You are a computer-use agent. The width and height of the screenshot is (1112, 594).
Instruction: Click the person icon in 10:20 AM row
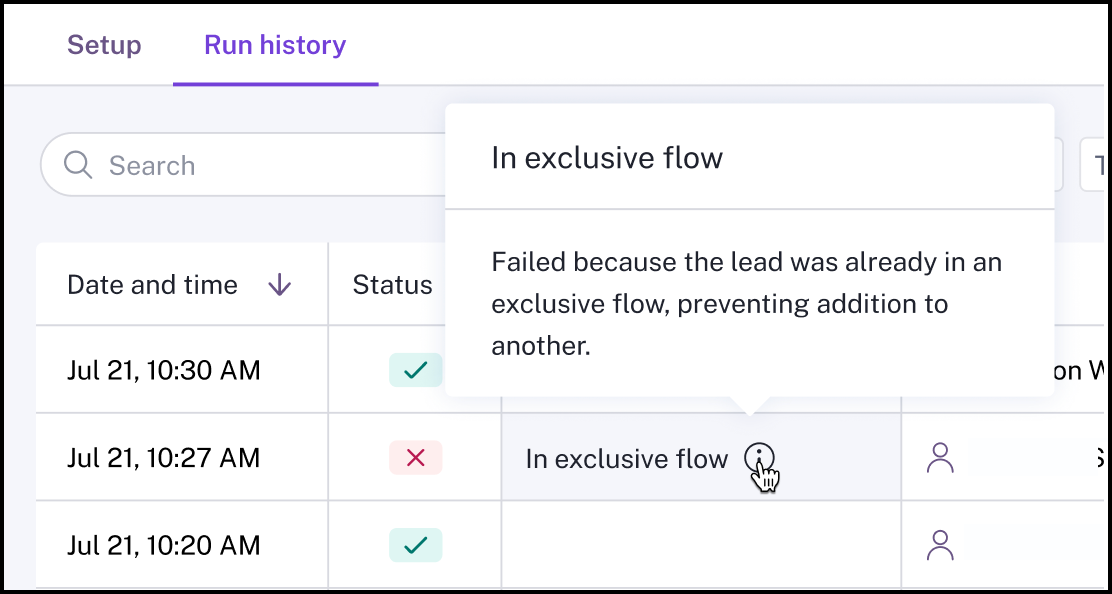(x=940, y=545)
